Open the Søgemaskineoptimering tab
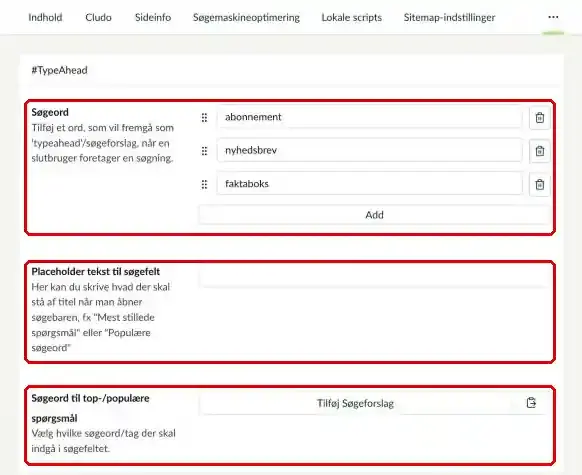582x475 pixels. [x=246, y=17]
